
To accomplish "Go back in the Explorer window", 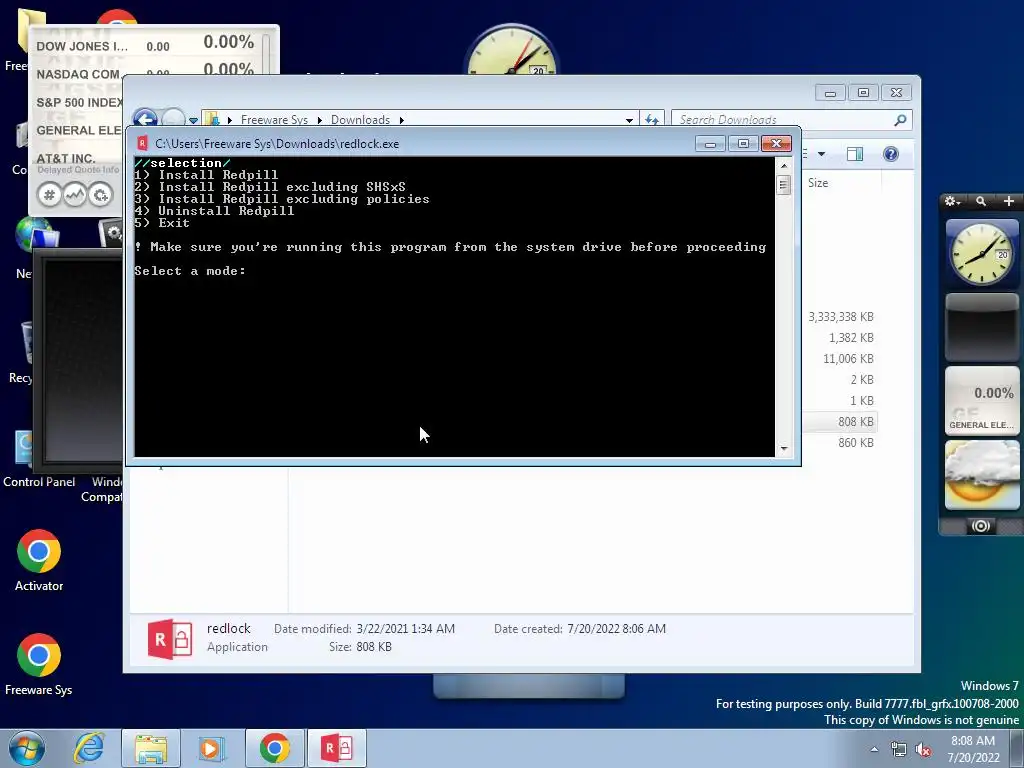I will tap(145, 119).
